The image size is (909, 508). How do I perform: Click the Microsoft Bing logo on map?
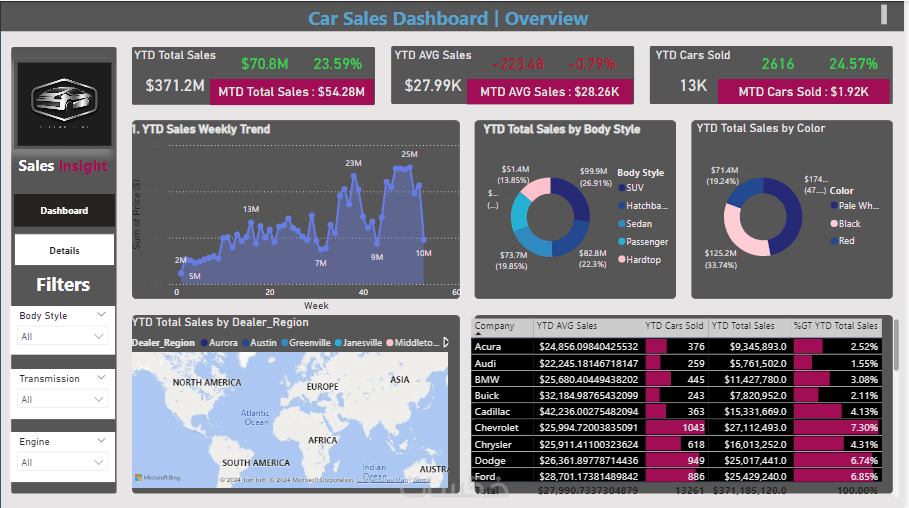tap(158, 478)
